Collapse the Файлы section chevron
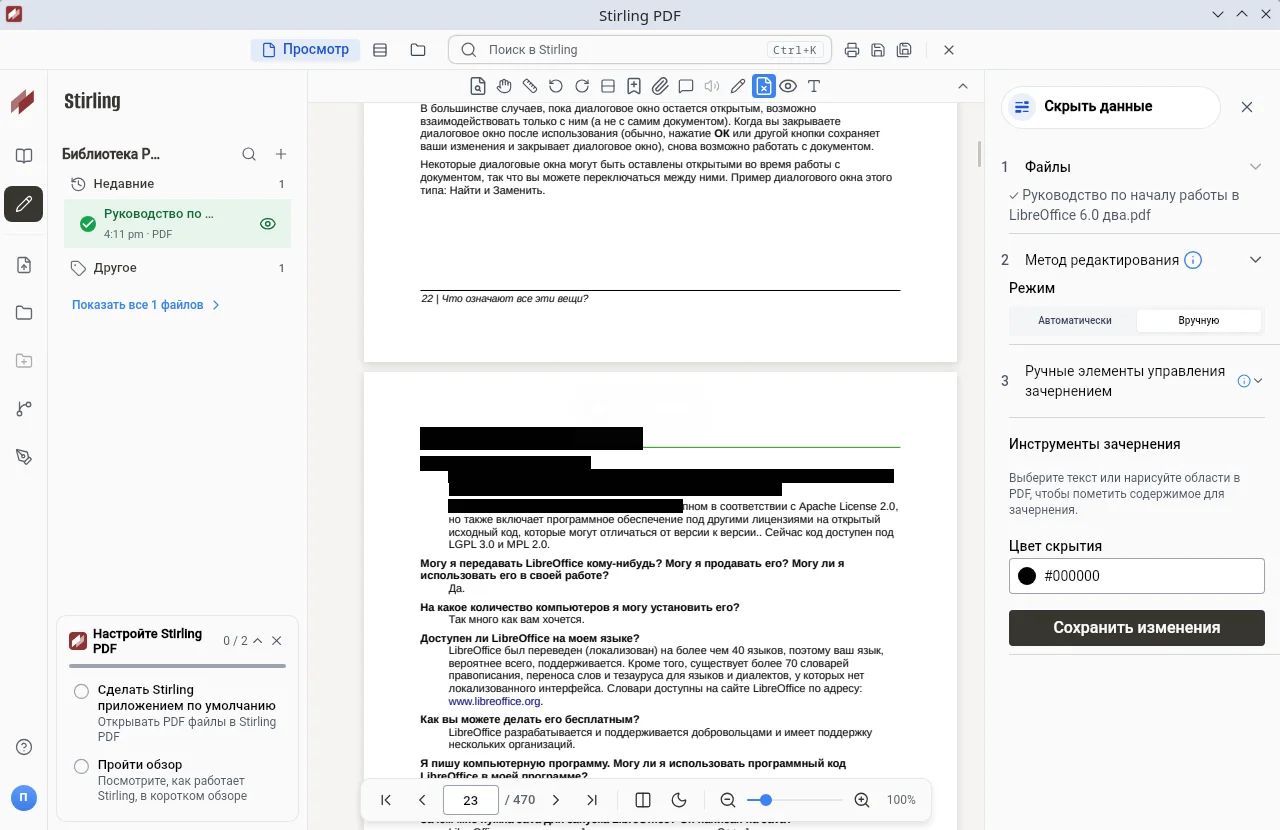The height and width of the screenshot is (830, 1280). pos(1256,167)
